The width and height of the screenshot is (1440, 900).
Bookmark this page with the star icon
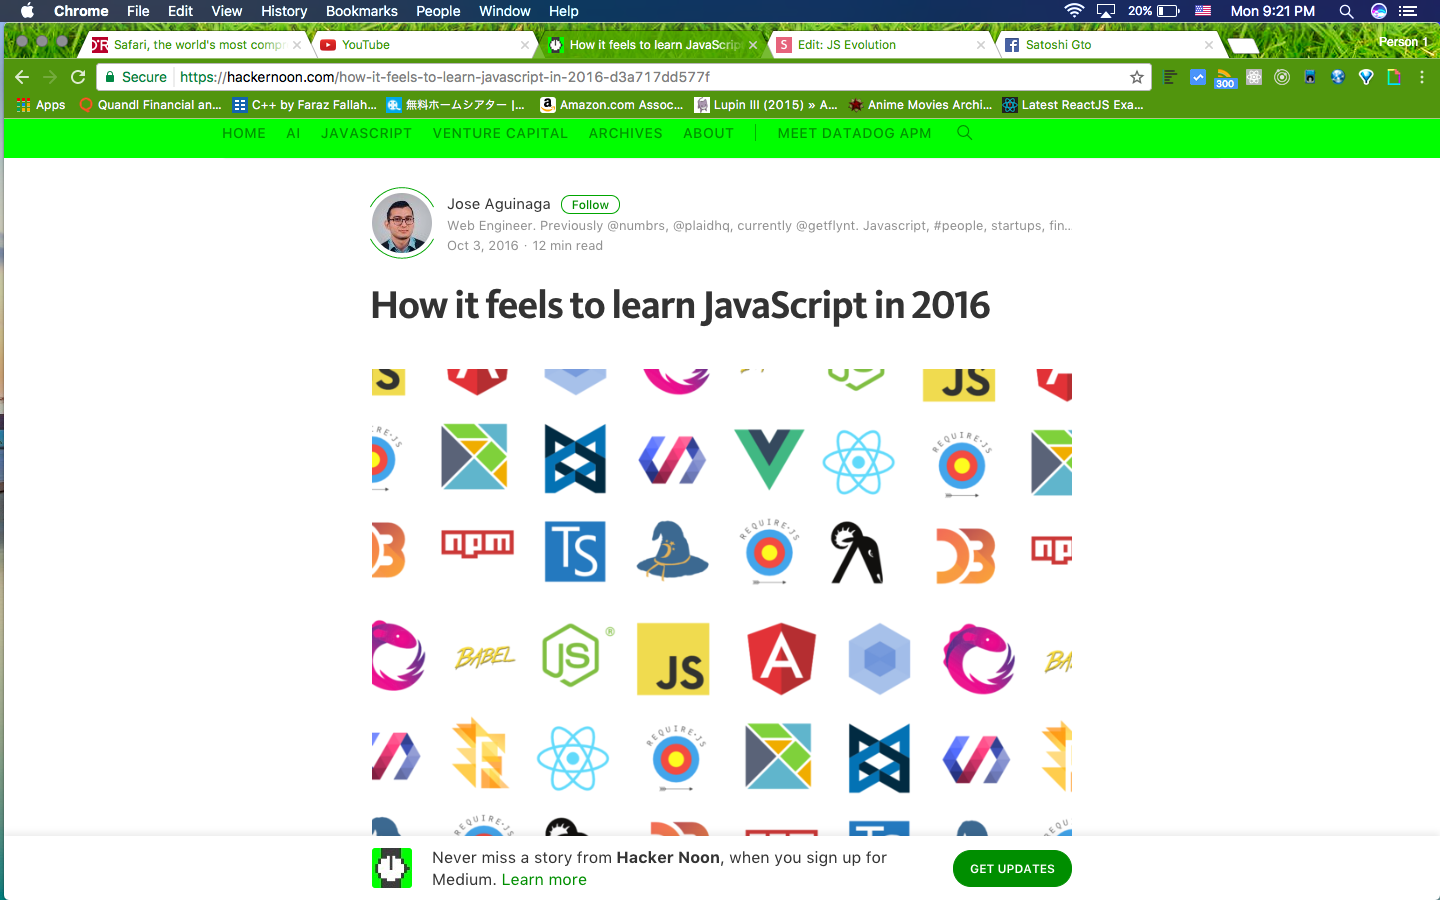tap(1137, 77)
